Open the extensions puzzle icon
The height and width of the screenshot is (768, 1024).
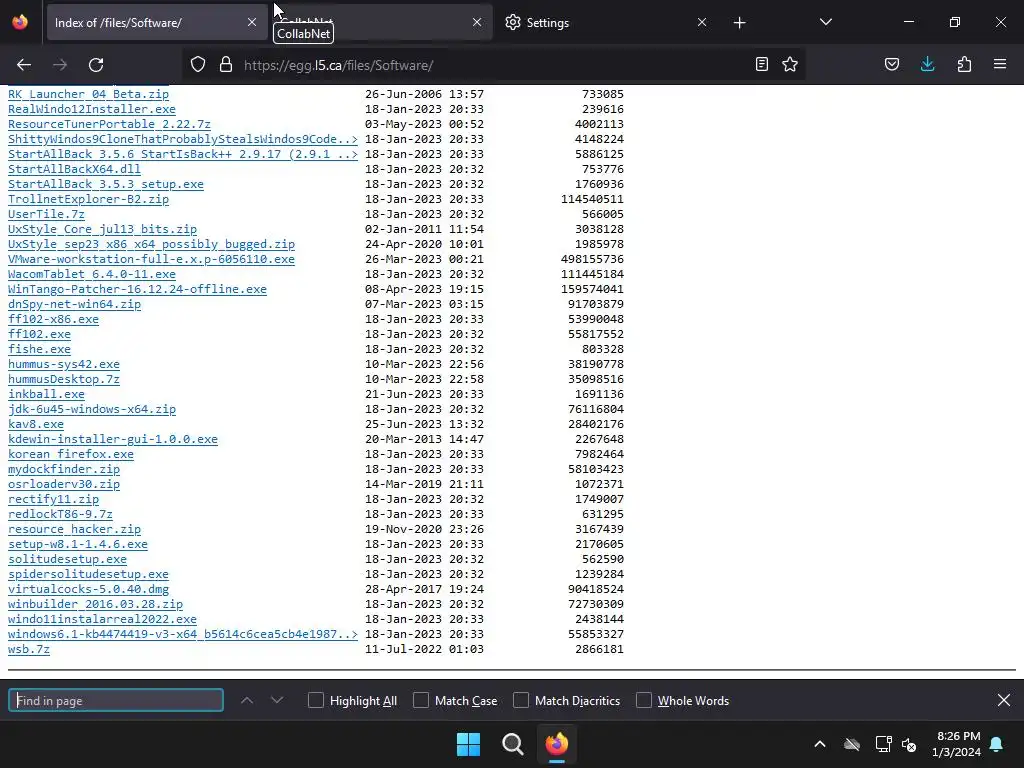[964, 64]
